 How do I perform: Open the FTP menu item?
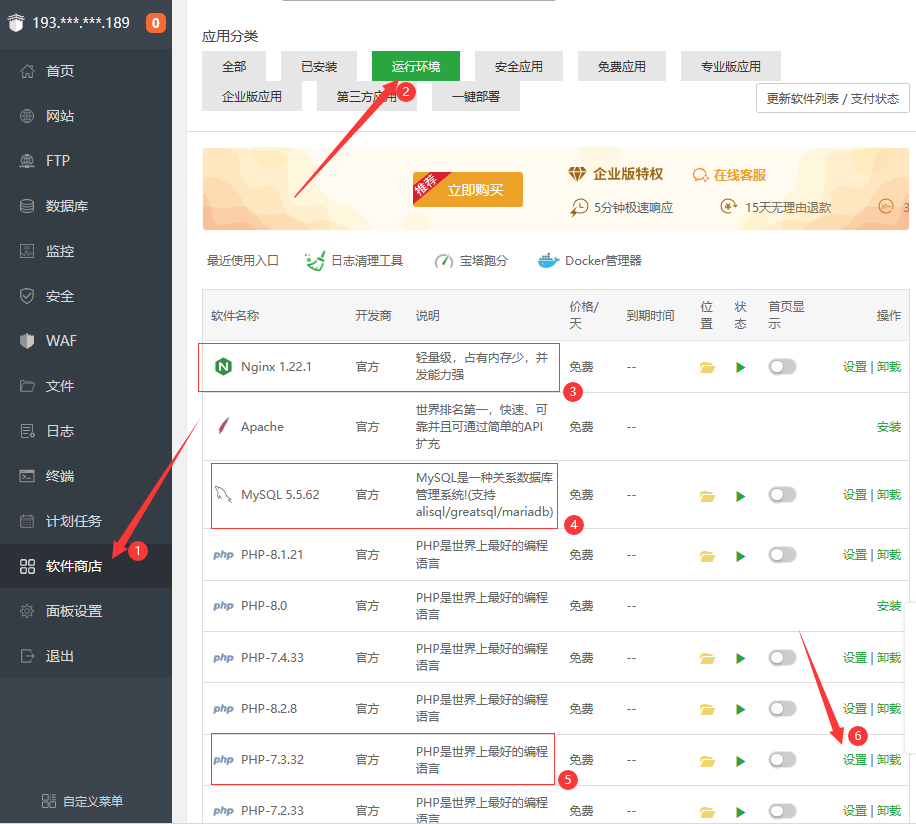click(x=57, y=161)
